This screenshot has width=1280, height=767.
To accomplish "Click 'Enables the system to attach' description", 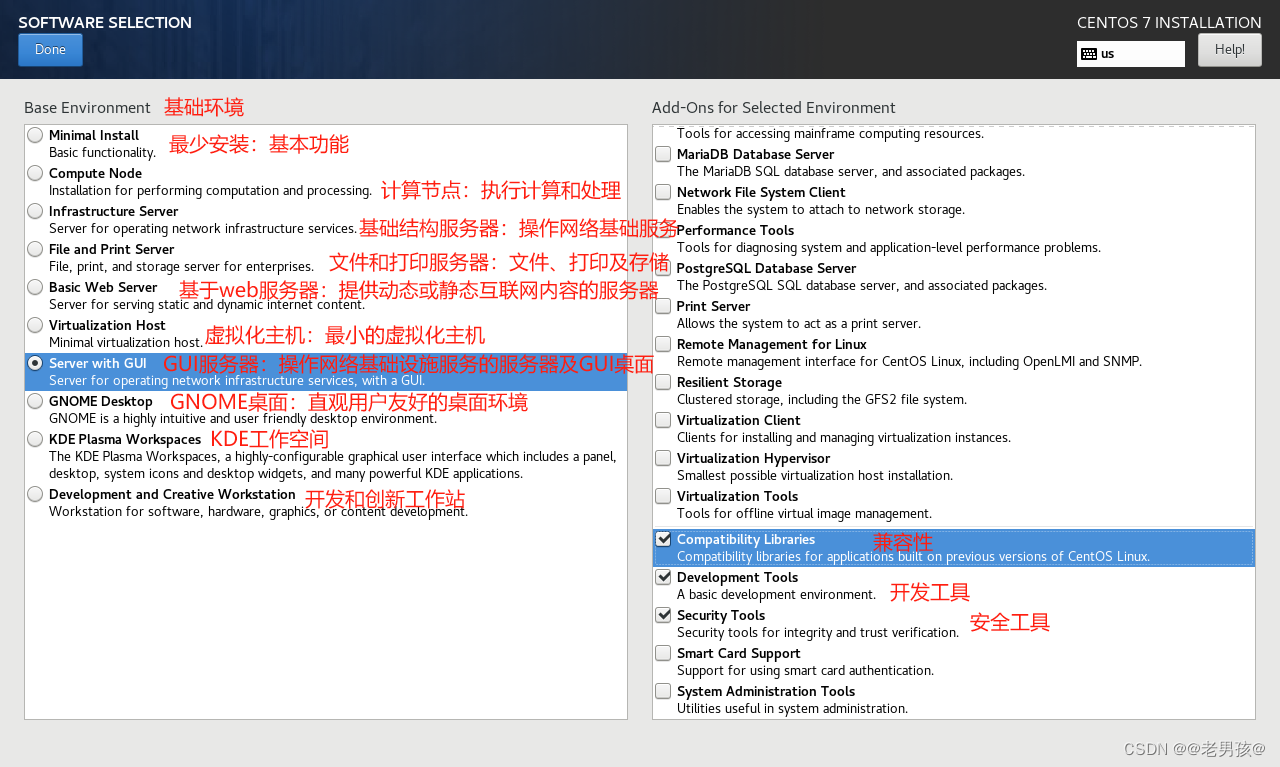I will (821, 210).
